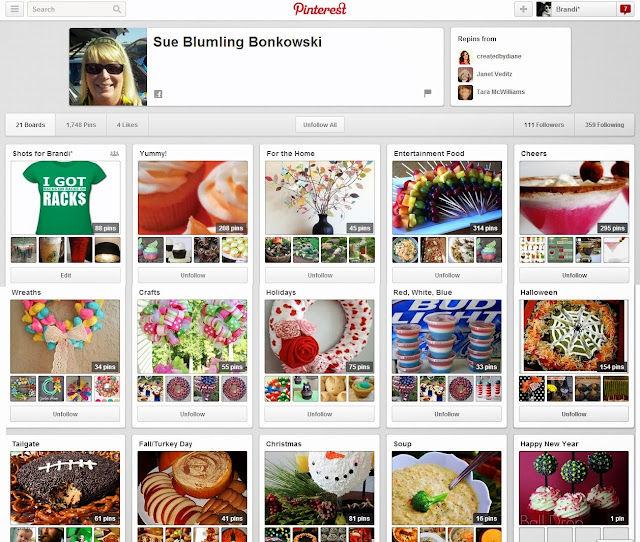
Task: Click the group icon on Shots for Brandi'
Action: click(x=114, y=154)
